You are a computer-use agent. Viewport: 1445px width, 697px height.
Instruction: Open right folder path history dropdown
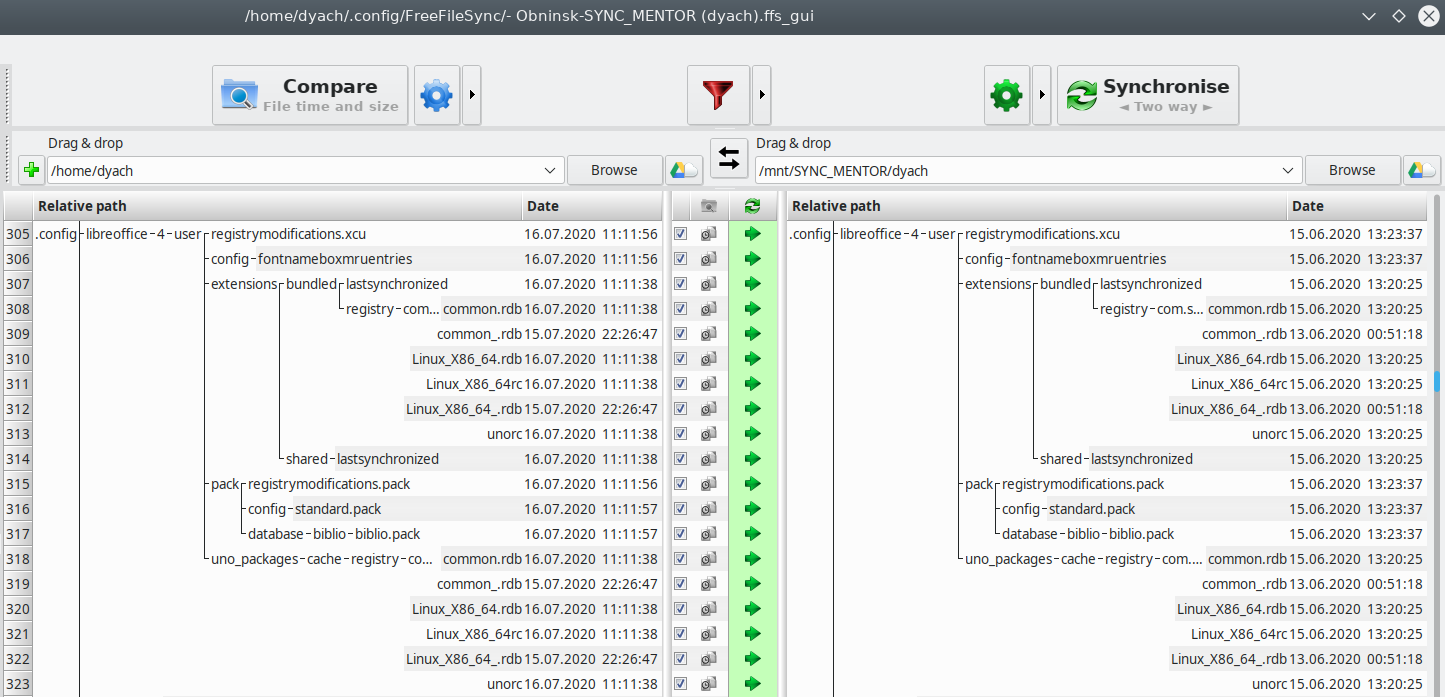tap(1288, 170)
